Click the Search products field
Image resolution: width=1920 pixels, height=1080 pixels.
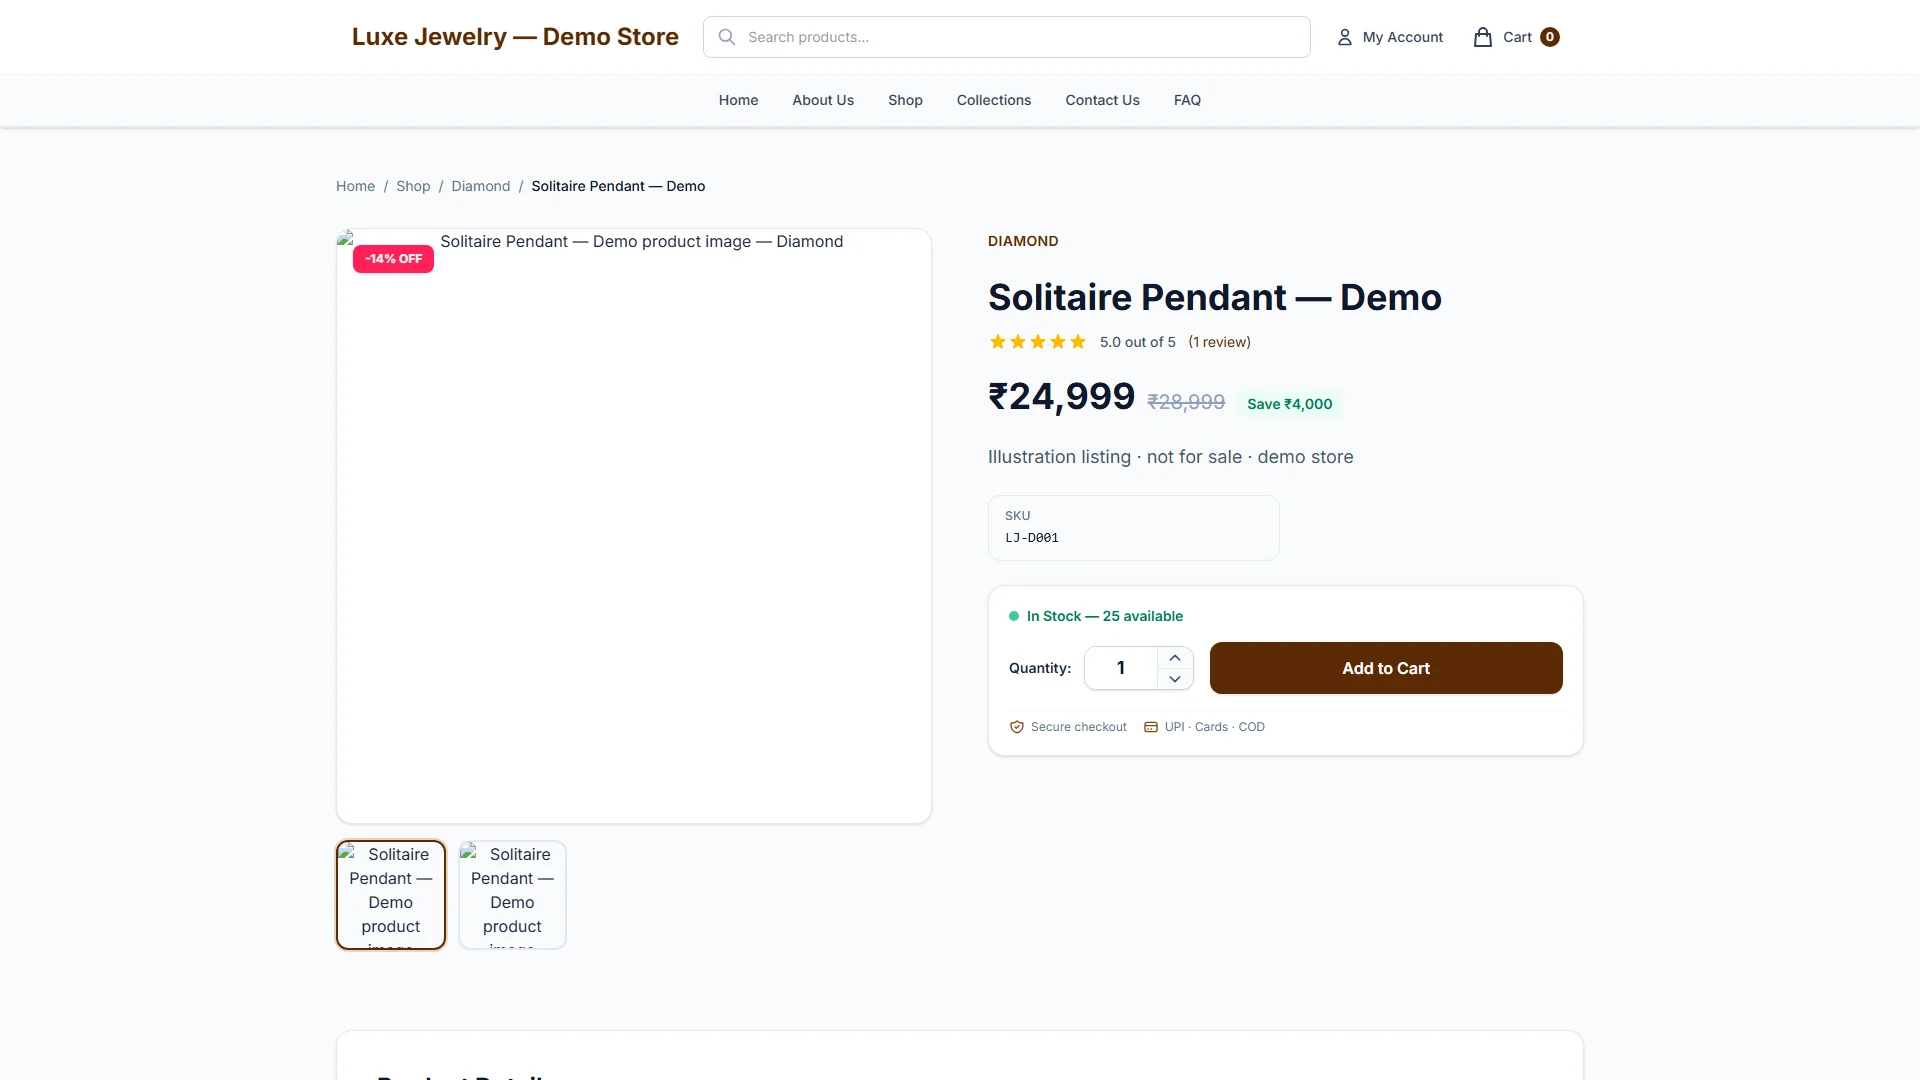point(1006,37)
